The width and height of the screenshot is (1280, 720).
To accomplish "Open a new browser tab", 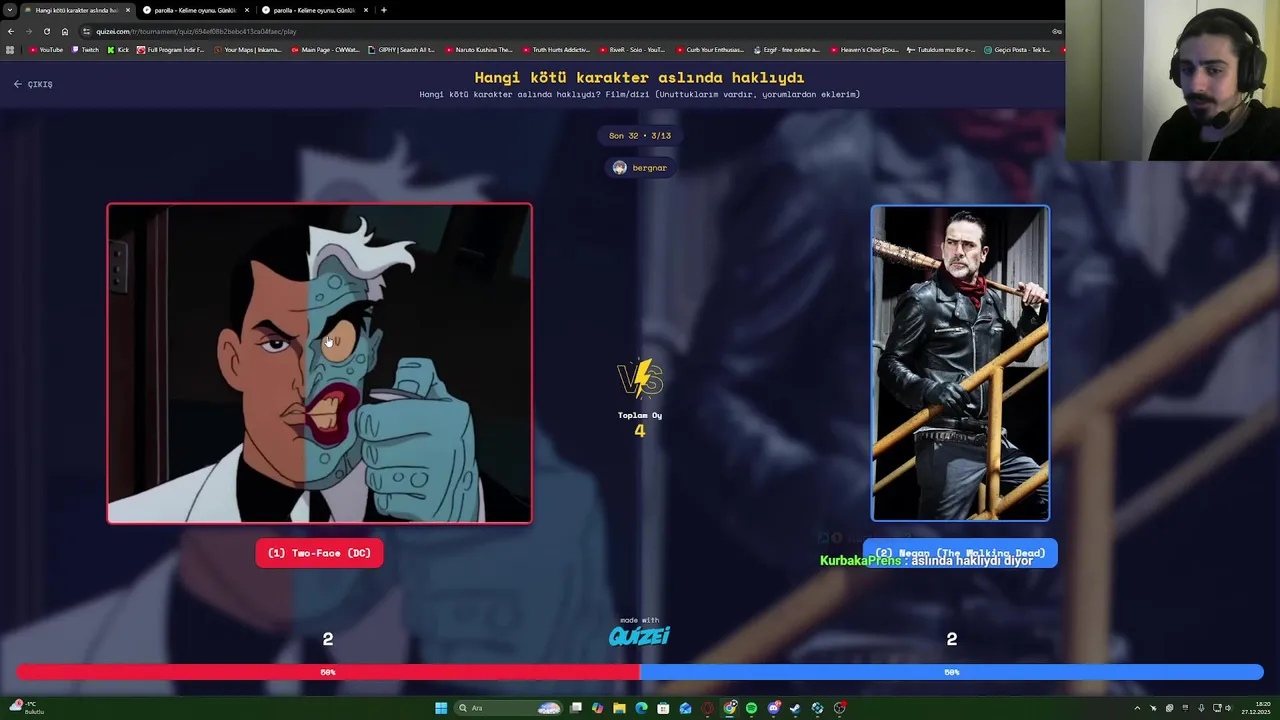I will pyautogui.click(x=383, y=10).
